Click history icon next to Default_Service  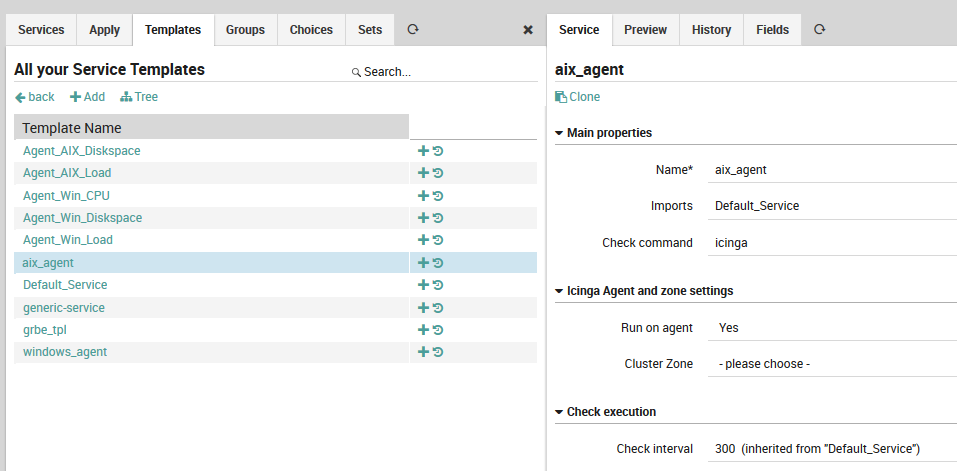point(438,285)
